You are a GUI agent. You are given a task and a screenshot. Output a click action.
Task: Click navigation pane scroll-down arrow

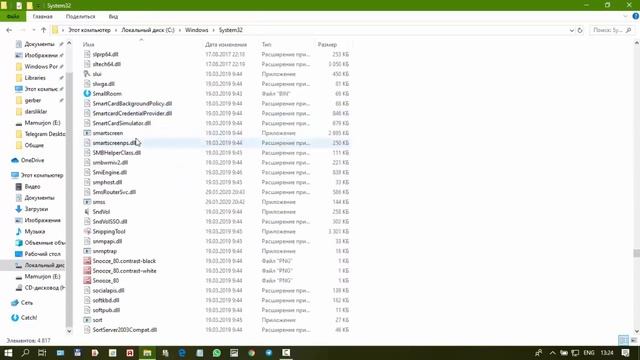(x=69, y=331)
